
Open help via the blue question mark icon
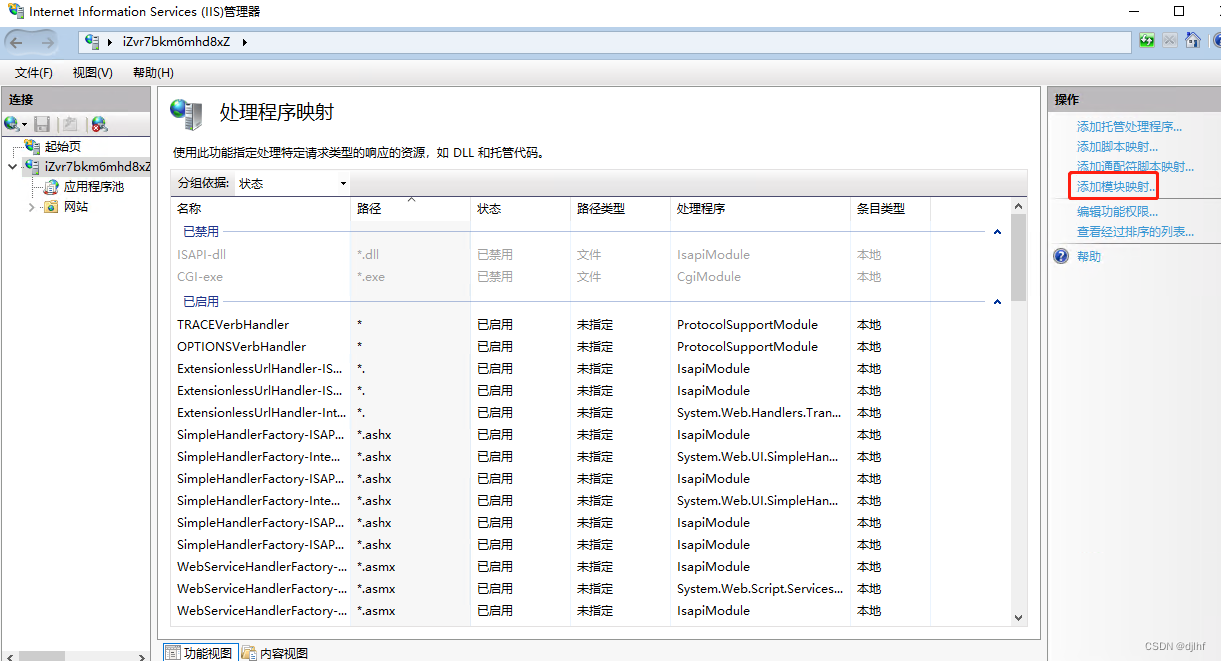tap(1060, 256)
